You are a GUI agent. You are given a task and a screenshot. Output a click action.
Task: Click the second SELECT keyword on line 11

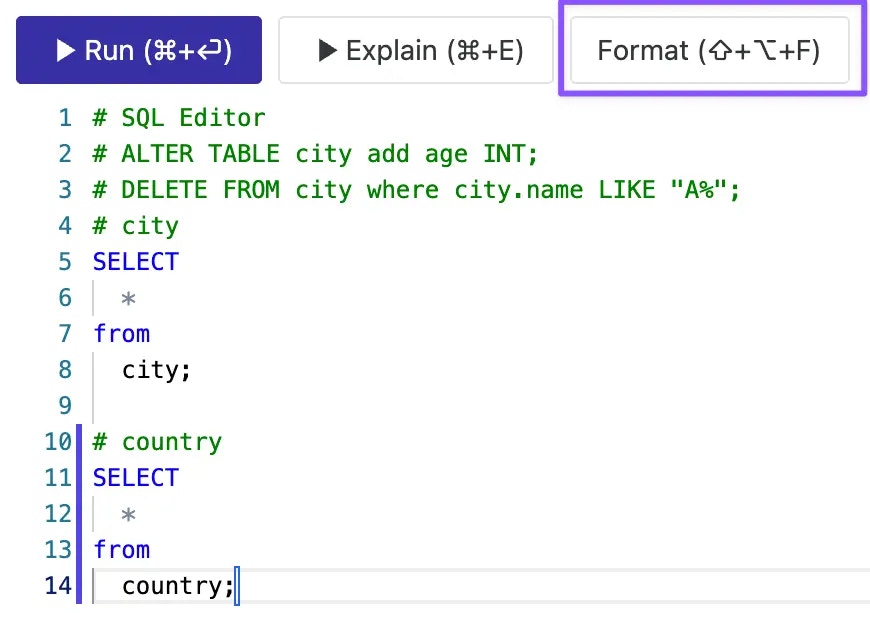(x=136, y=478)
